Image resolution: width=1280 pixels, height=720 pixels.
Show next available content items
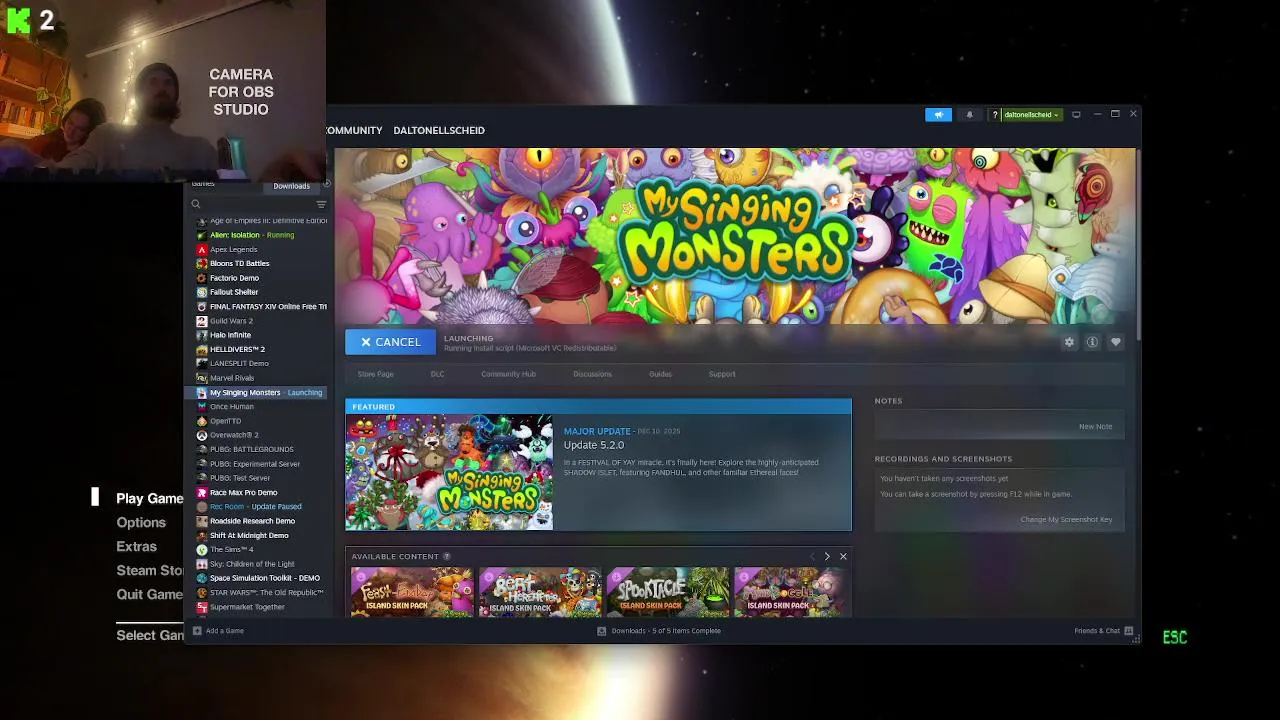point(827,556)
